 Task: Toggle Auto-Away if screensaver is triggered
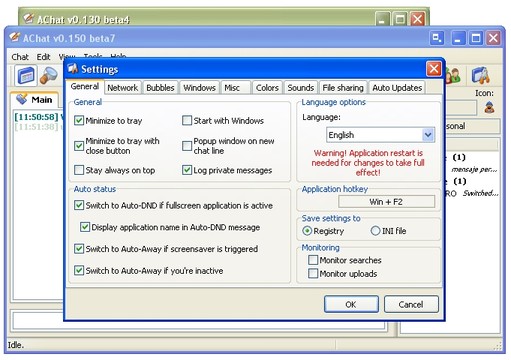tap(79, 249)
